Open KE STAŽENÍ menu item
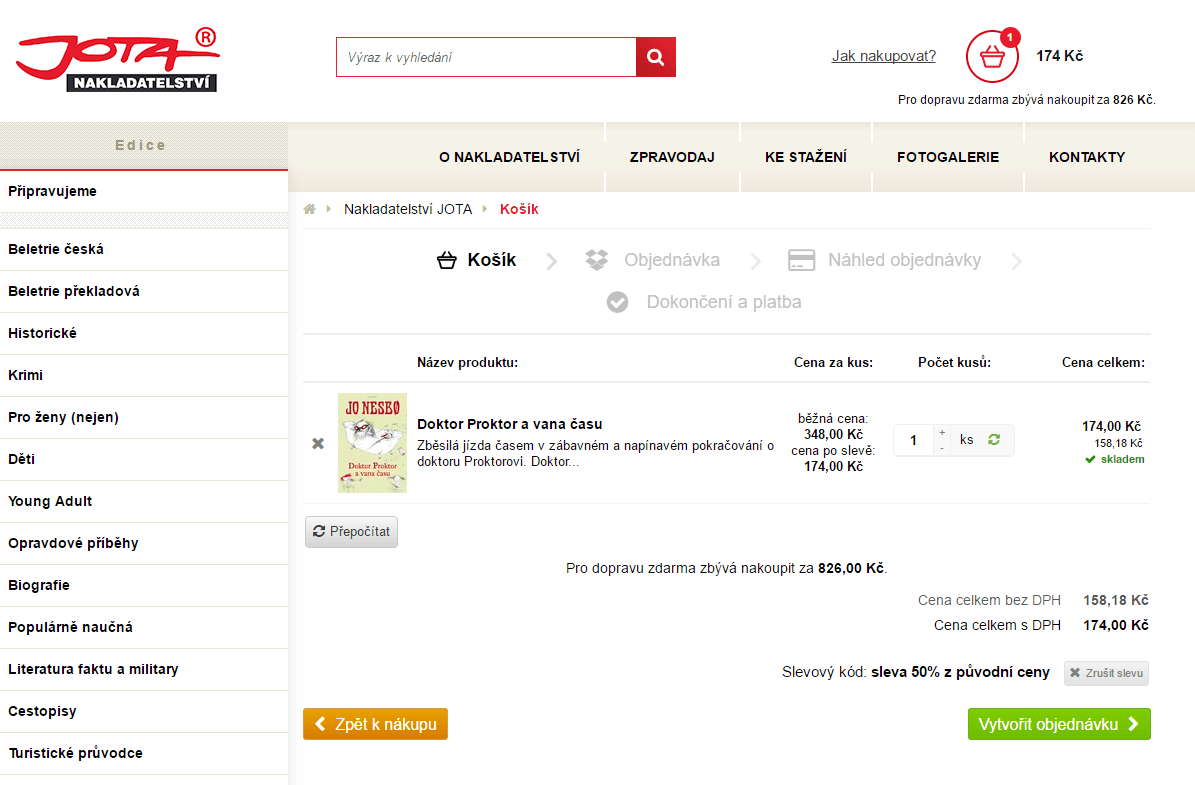The width and height of the screenshot is (1195, 785). point(806,157)
